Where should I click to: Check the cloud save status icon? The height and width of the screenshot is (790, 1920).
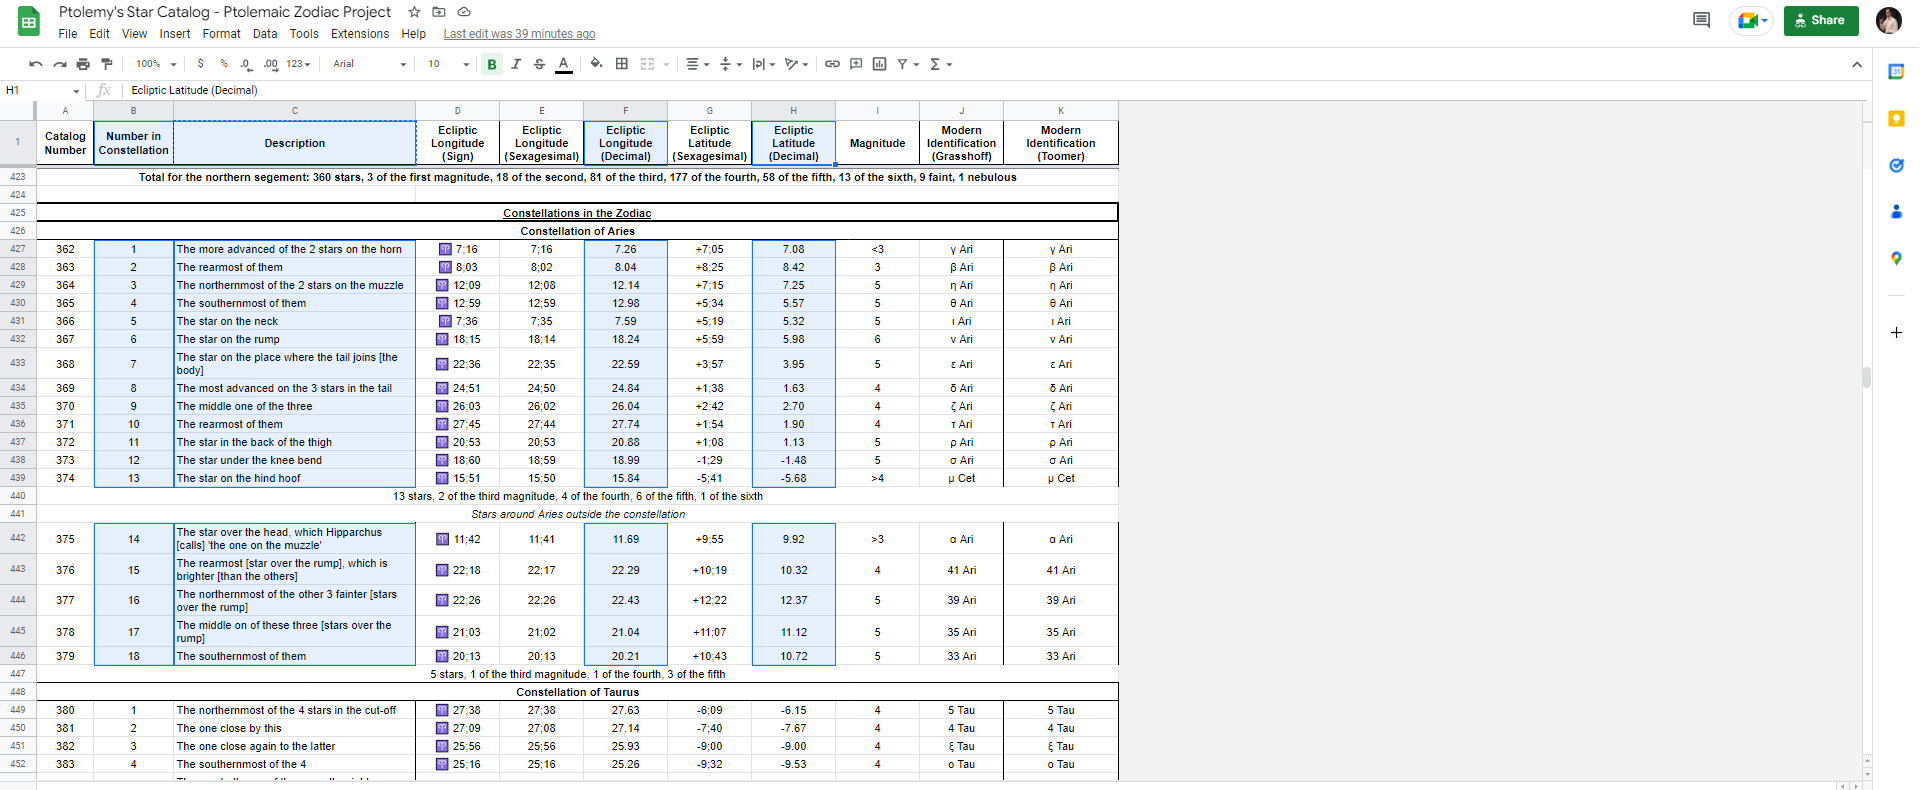pyautogui.click(x=464, y=12)
